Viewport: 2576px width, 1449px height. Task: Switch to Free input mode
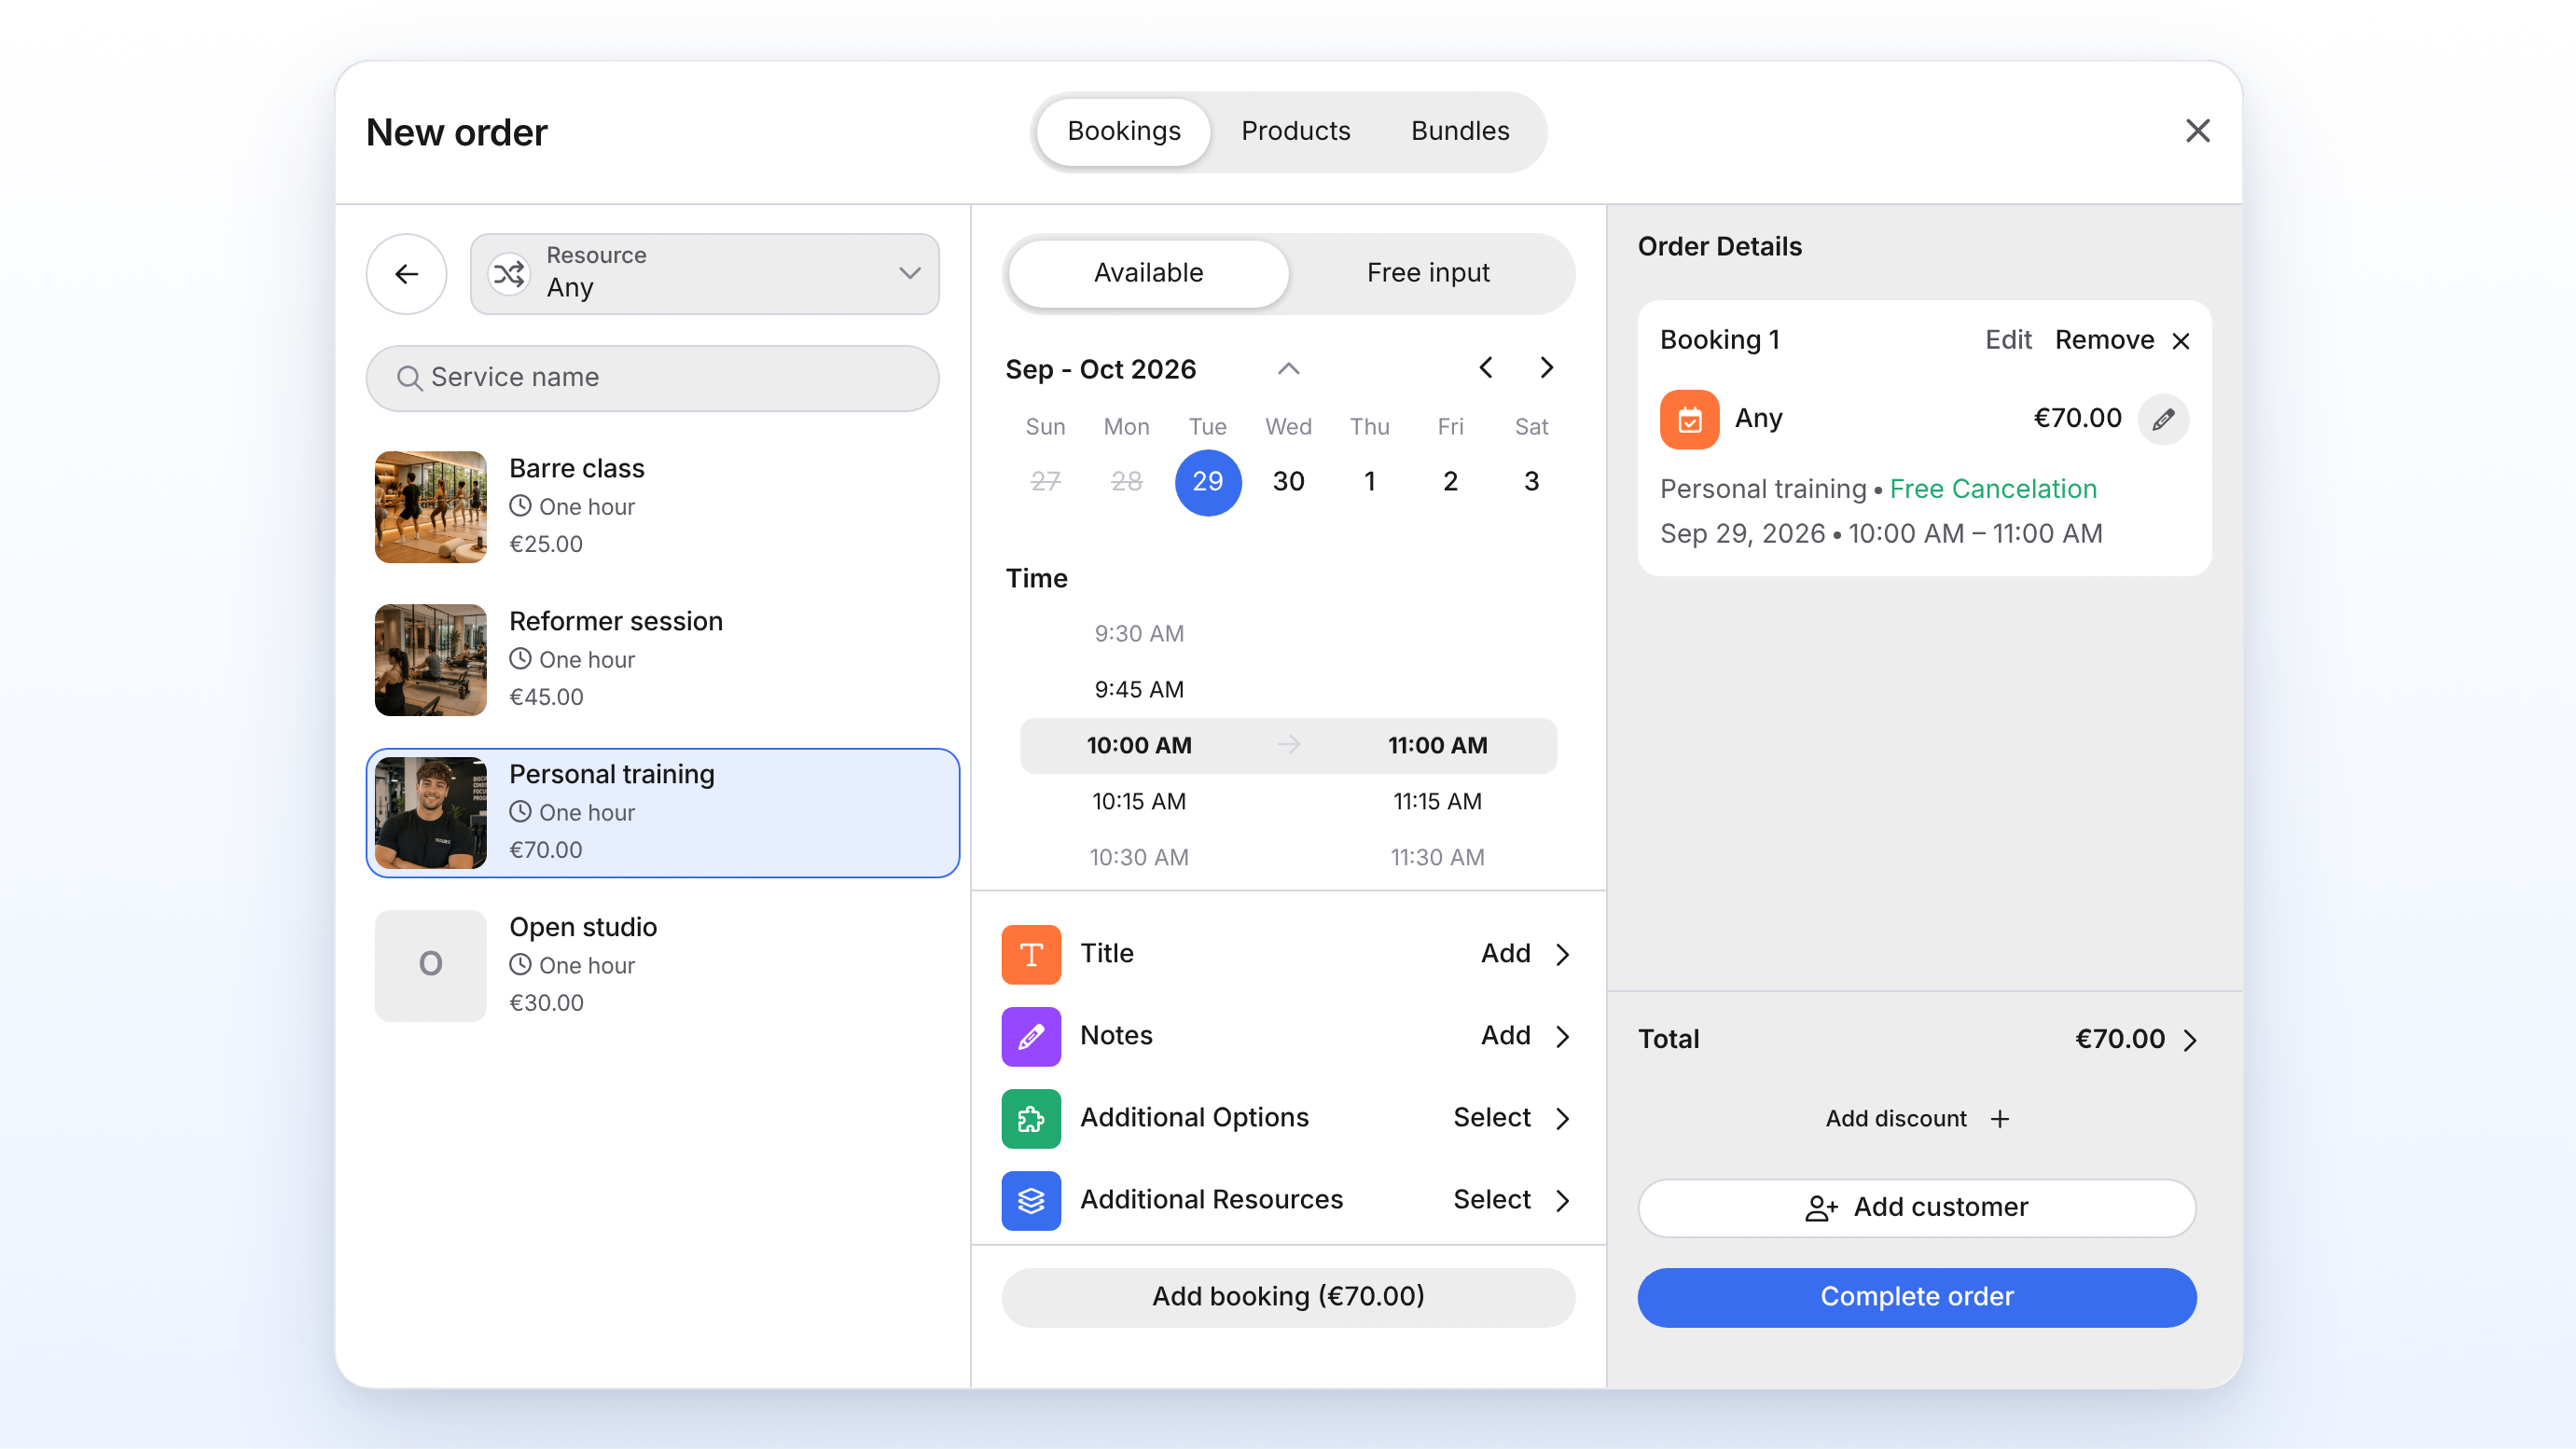point(1428,273)
